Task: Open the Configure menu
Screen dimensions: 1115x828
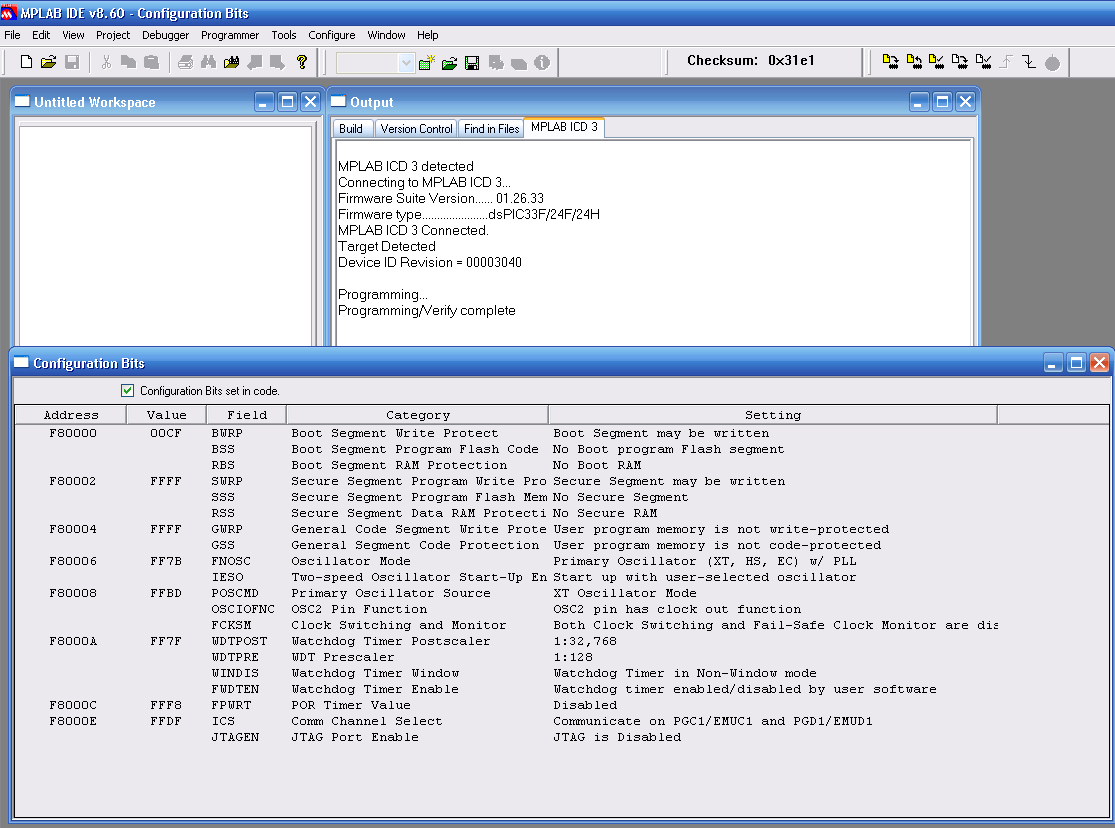Action: [x=331, y=35]
